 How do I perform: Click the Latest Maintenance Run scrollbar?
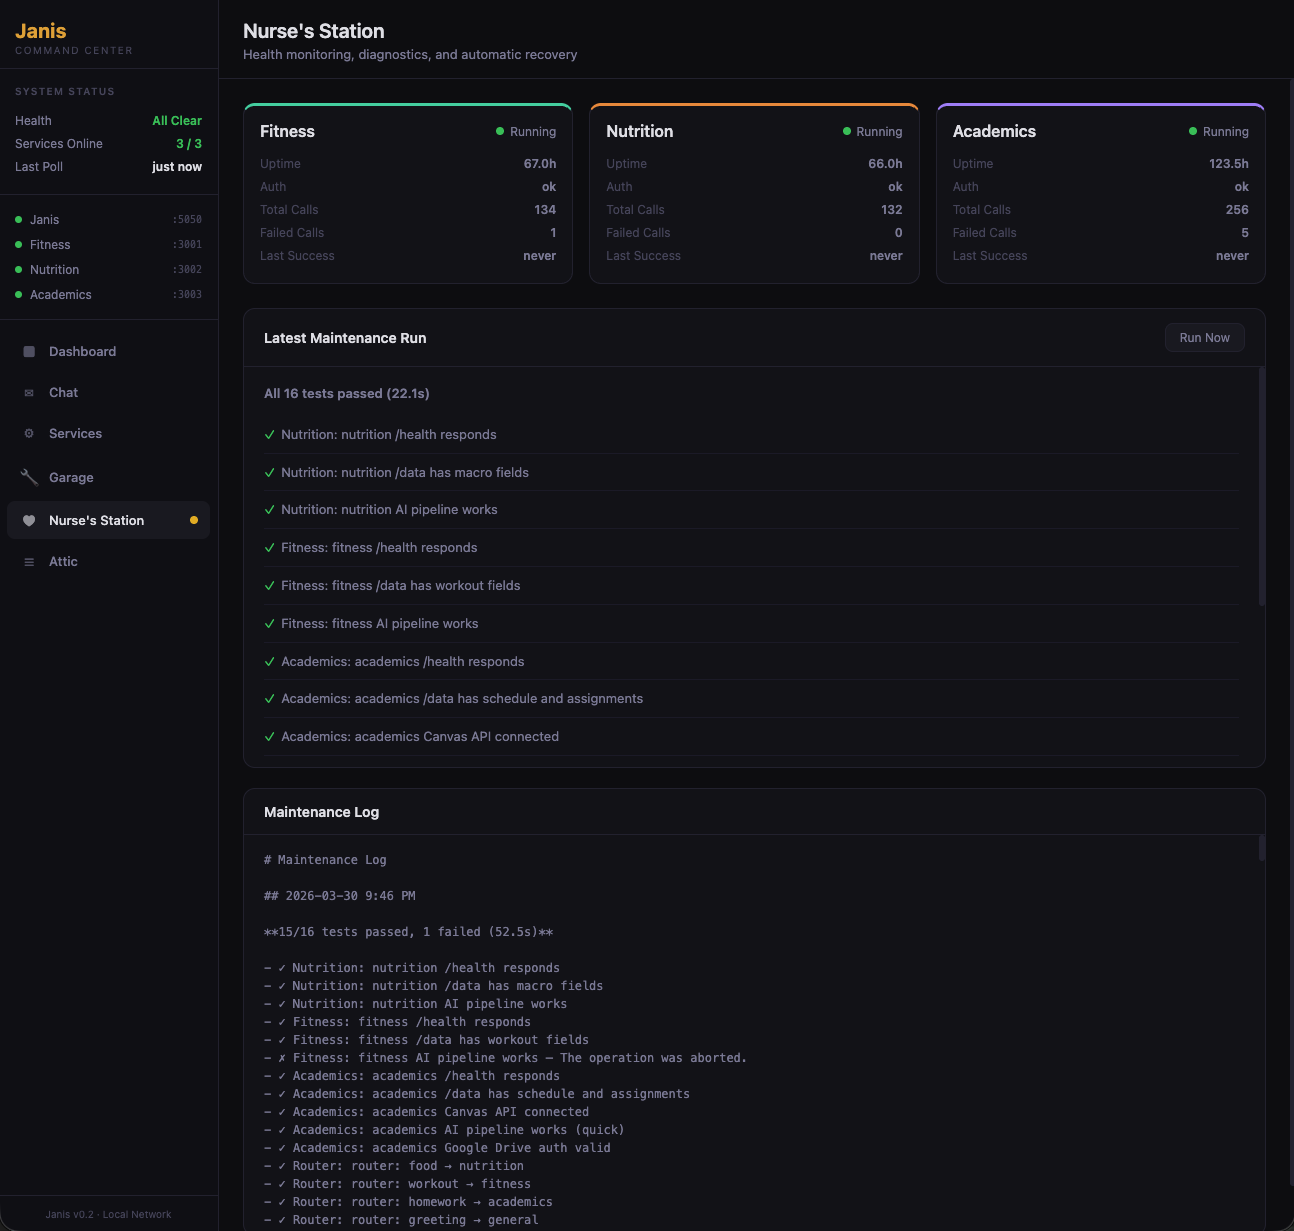[x=1261, y=486]
